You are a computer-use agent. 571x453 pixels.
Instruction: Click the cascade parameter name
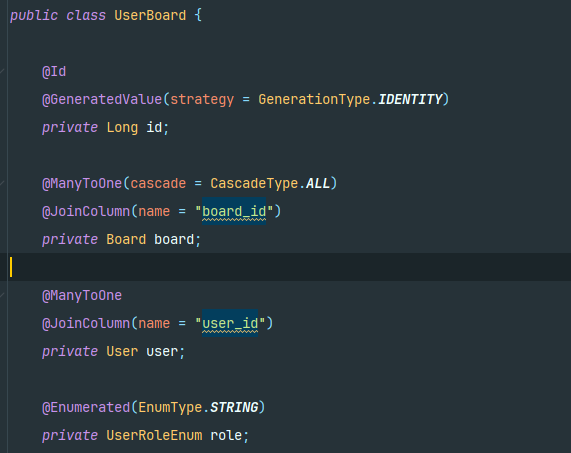[x=158, y=183]
